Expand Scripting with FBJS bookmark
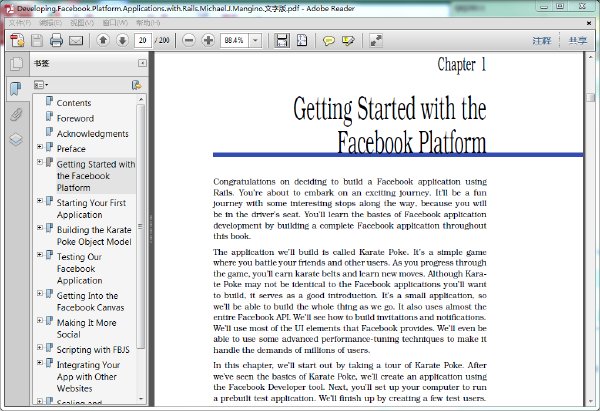 point(40,347)
